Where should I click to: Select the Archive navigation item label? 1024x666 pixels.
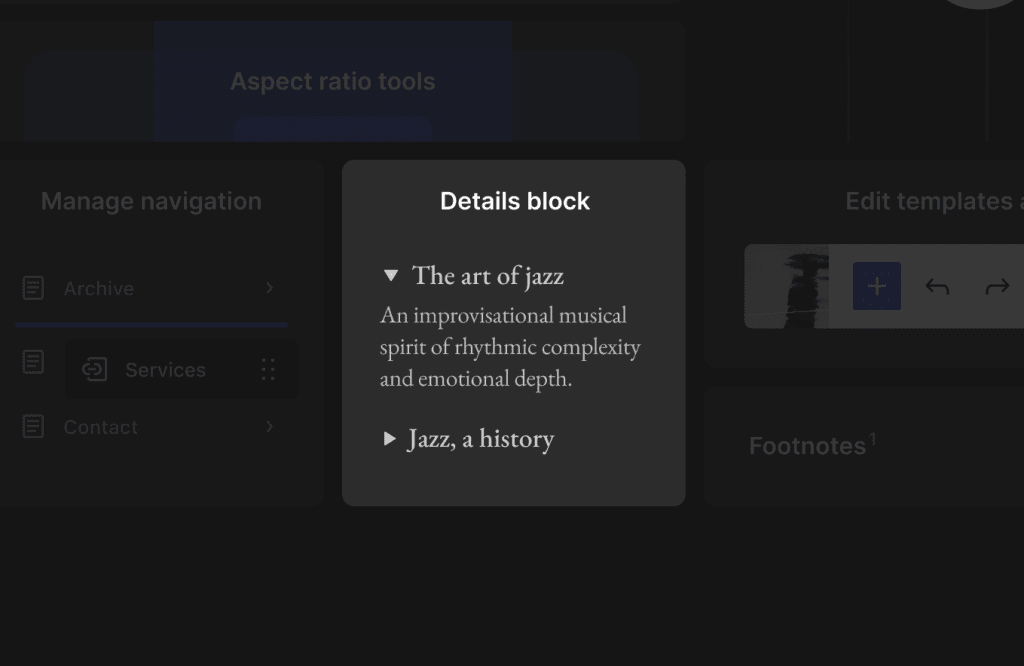click(99, 288)
